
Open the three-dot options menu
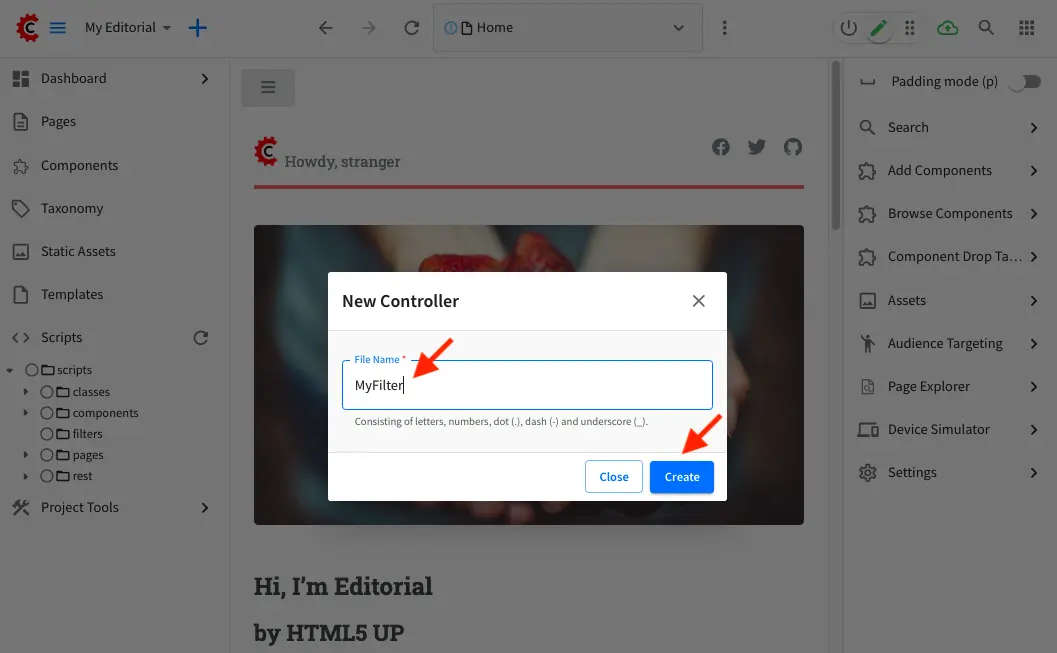coord(725,28)
